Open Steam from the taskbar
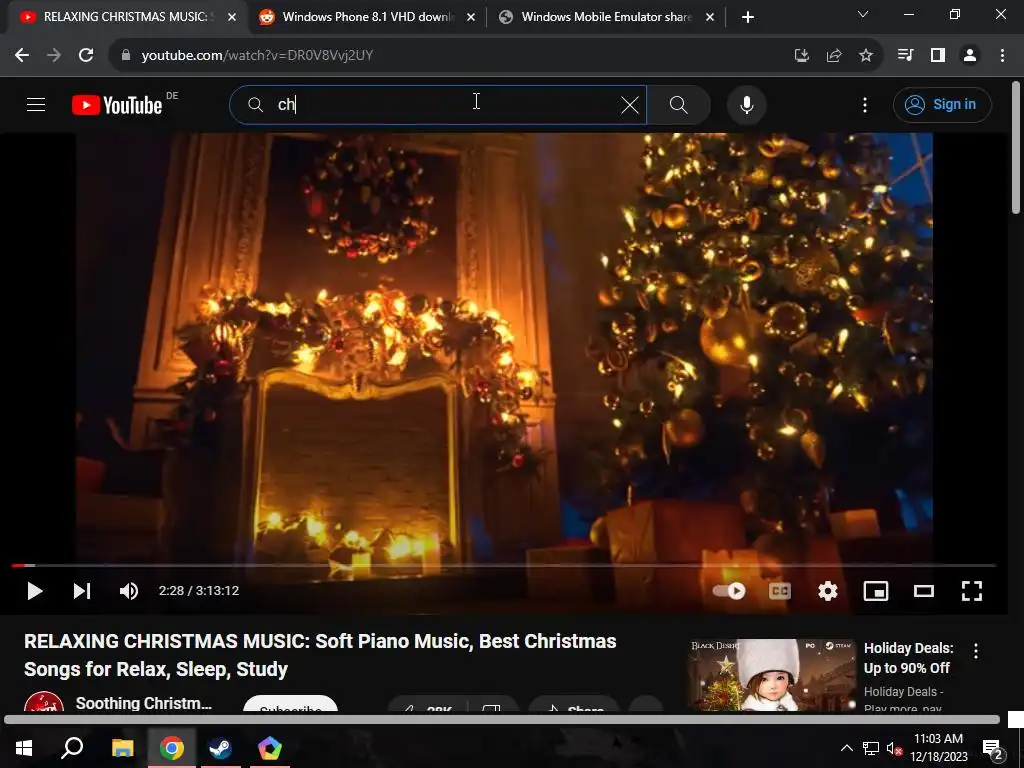This screenshot has width=1024, height=768. click(x=220, y=748)
